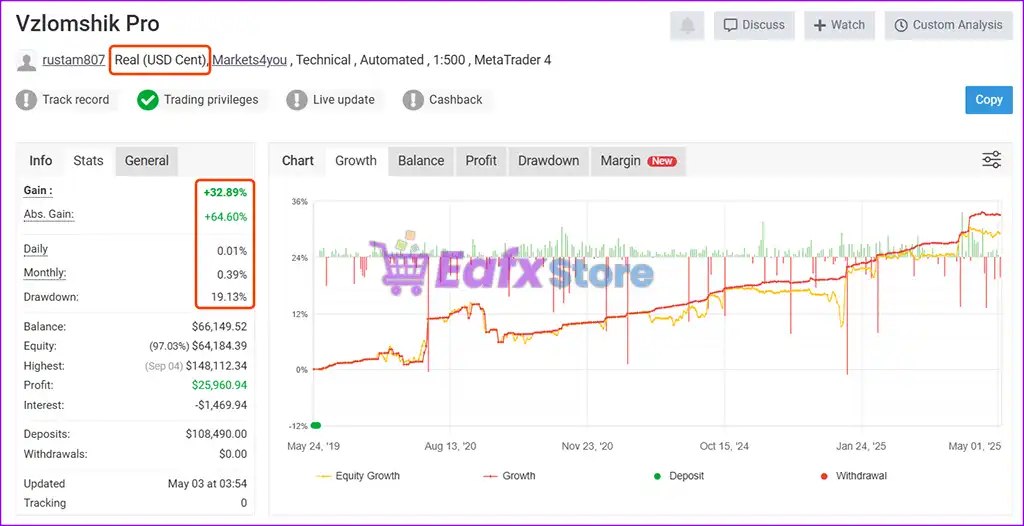1024x526 pixels.
Task: Click the Aug 13, '20 axis date
Action: [451, 447]
